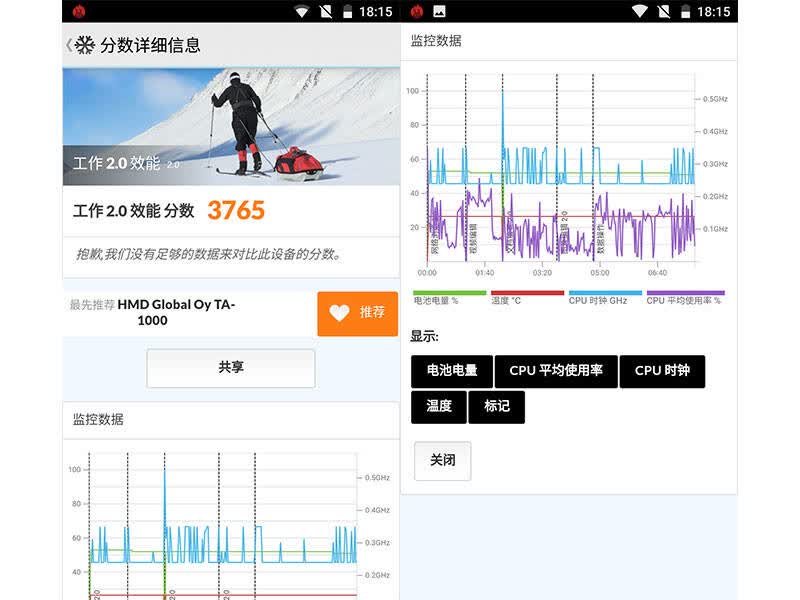Toggle the 标记 markers display
This screenshot has width=800, height=600.
click(x=496, y=407)
